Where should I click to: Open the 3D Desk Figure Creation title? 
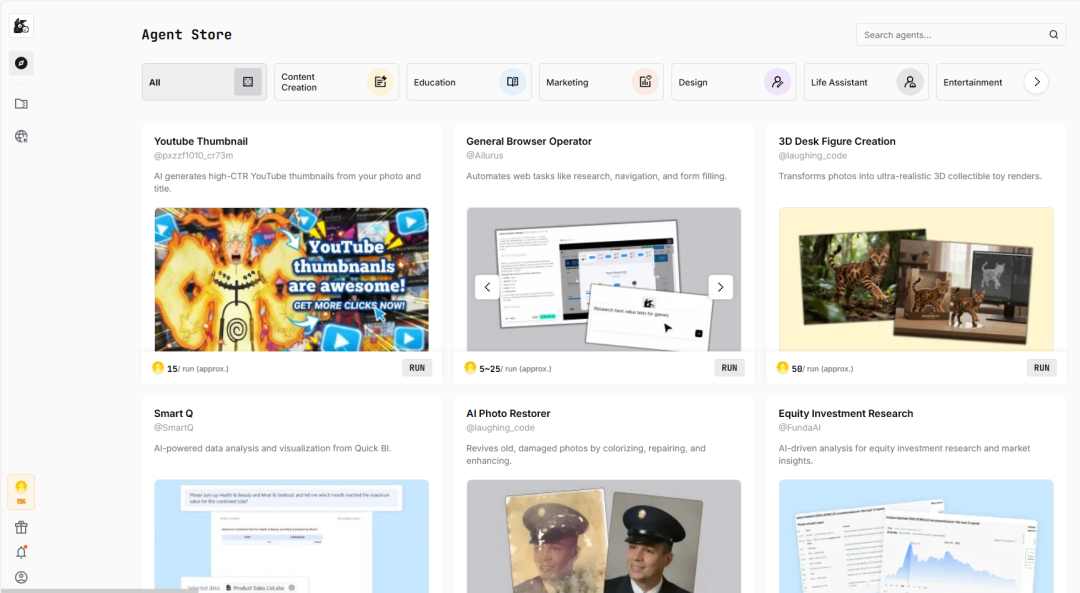[837, 141]
